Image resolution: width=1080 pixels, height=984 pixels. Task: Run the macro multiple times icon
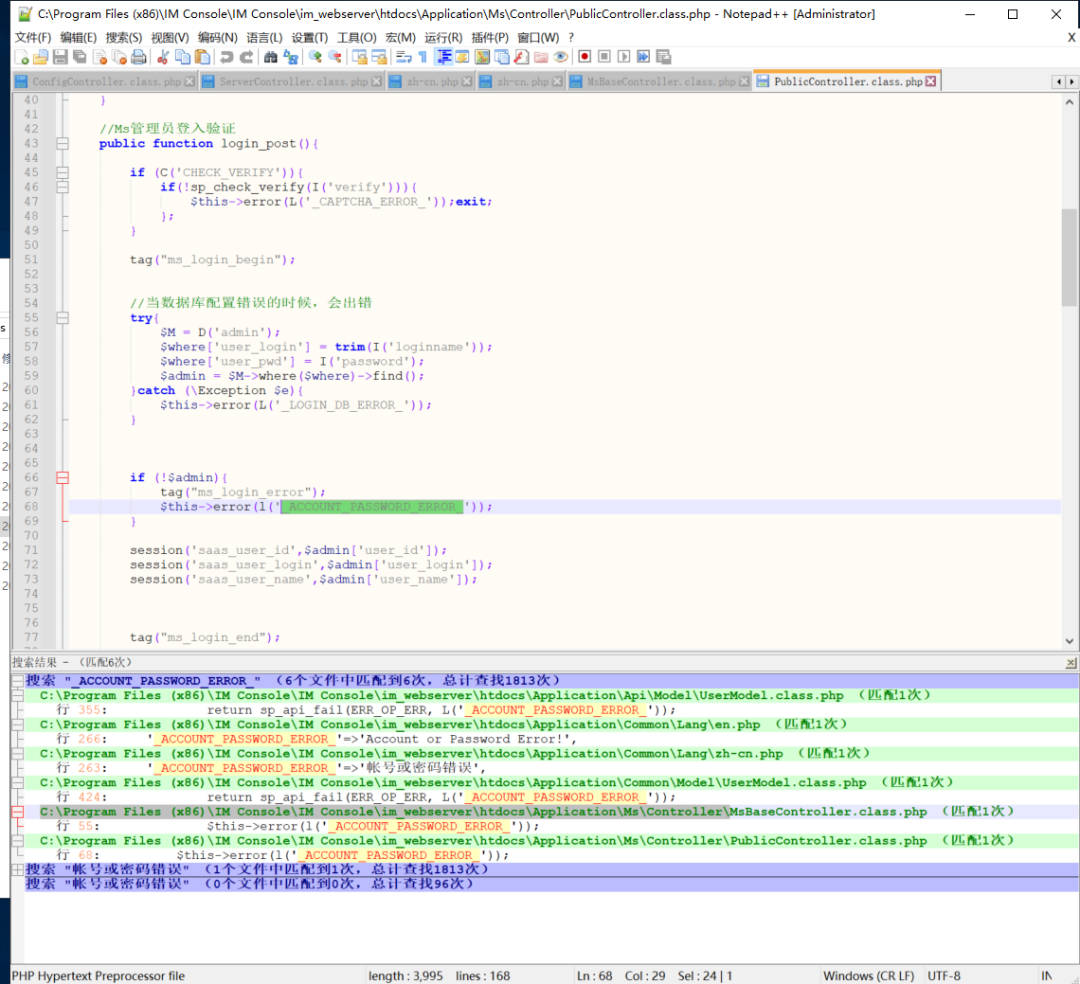643,57
